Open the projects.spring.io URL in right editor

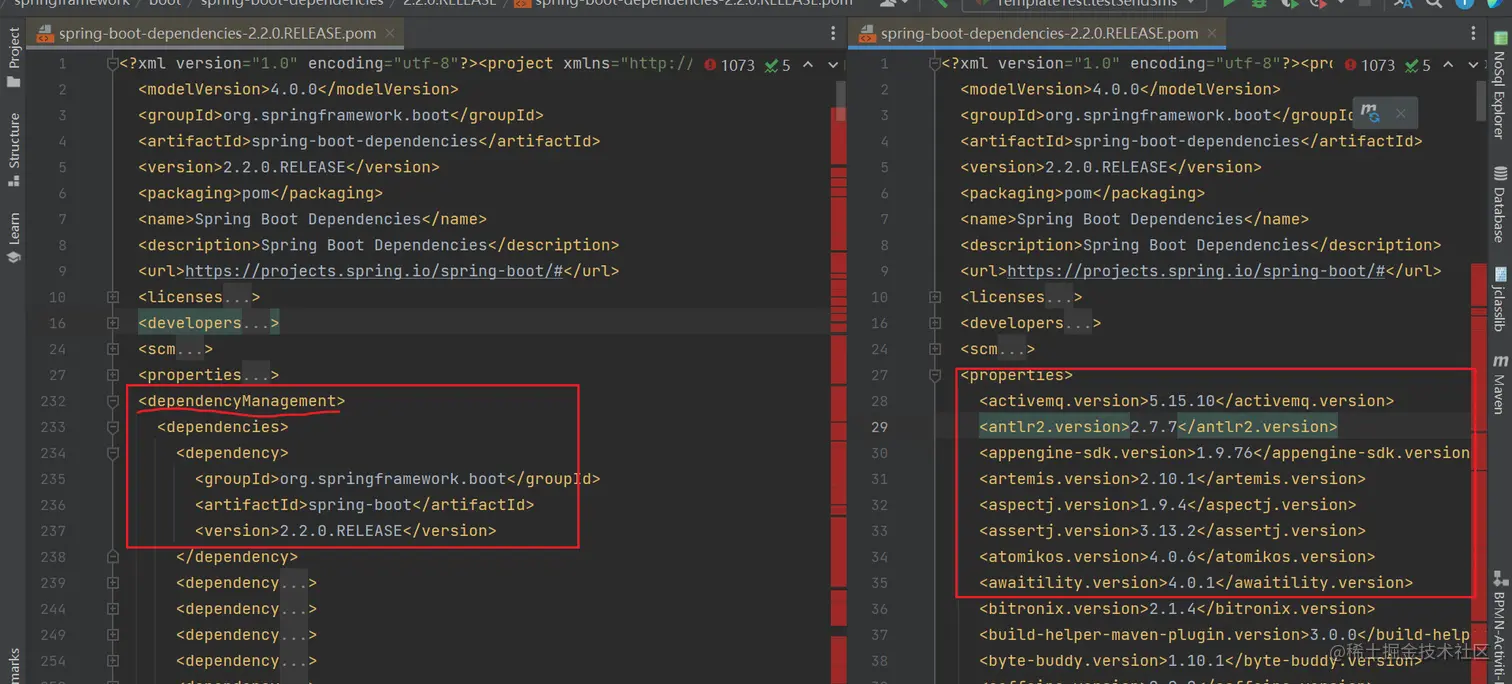click(x=1196, y=271)
